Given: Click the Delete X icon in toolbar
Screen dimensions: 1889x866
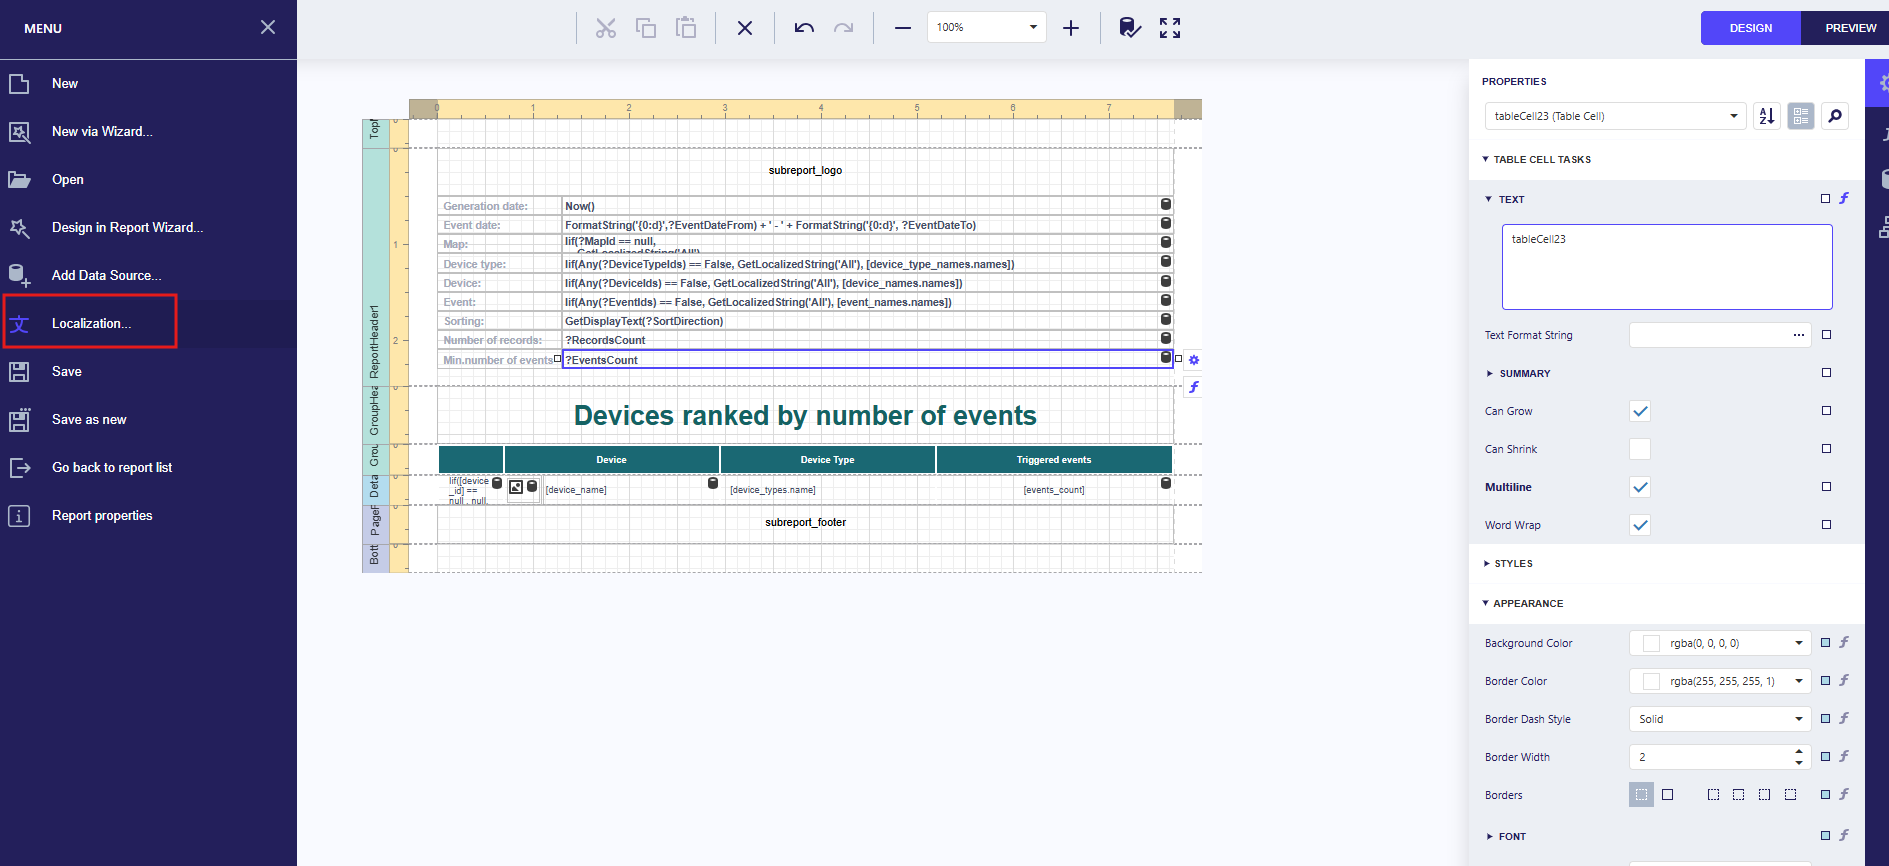Looking at the screenshot, I should (745, 28).
